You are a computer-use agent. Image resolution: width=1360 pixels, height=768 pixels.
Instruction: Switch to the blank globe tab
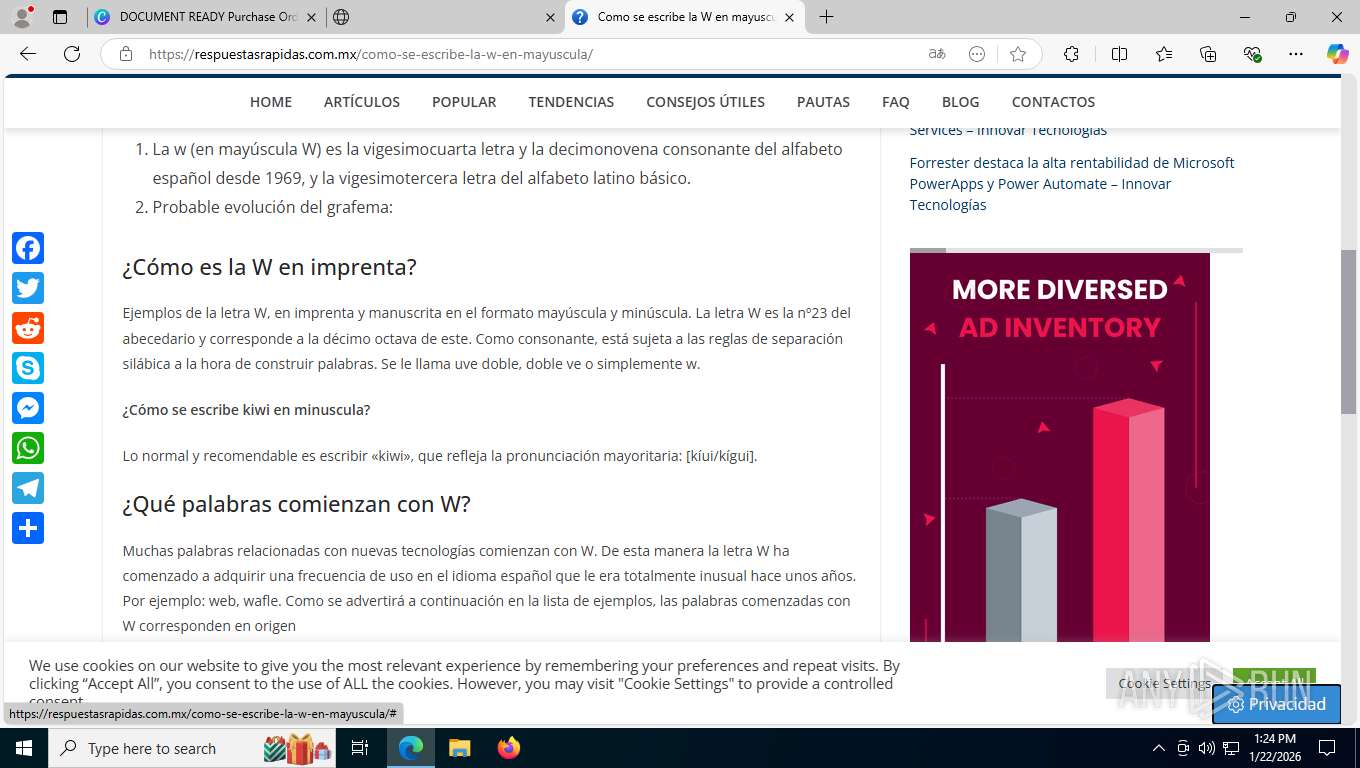tap(444, 17)
